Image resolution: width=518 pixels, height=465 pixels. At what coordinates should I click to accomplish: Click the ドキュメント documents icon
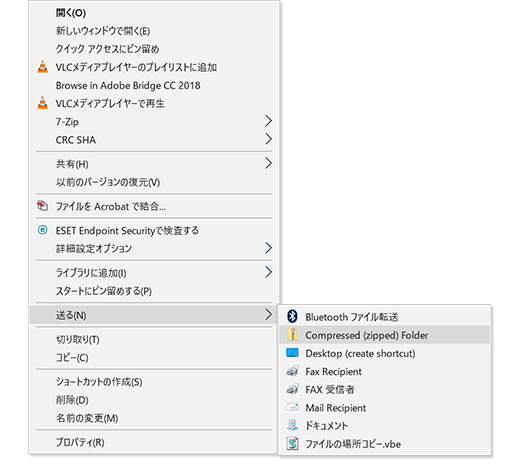point(292,425)
